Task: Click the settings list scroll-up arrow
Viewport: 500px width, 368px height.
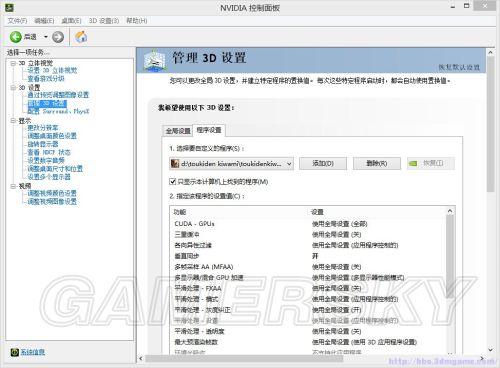Action: click(x=450, y=211)
